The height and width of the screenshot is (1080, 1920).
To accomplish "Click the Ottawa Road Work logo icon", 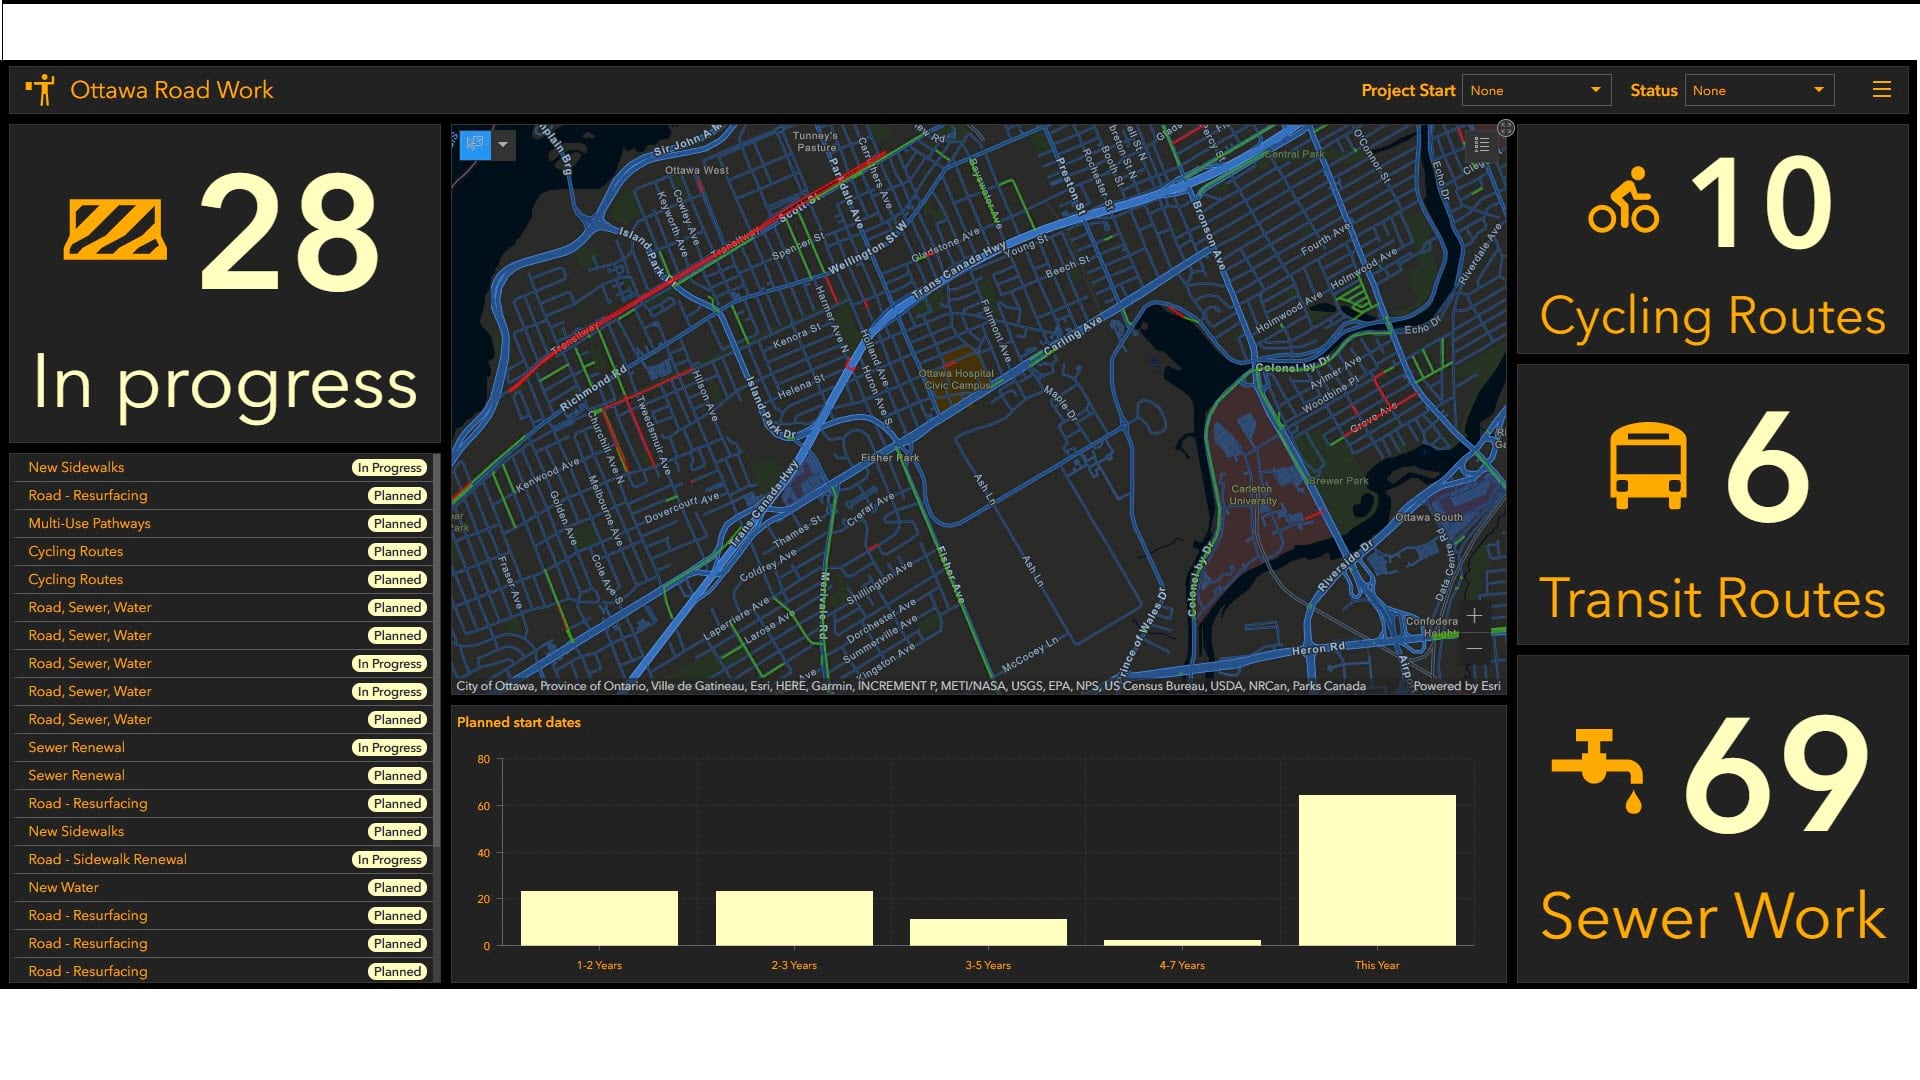I will point(41,90).
